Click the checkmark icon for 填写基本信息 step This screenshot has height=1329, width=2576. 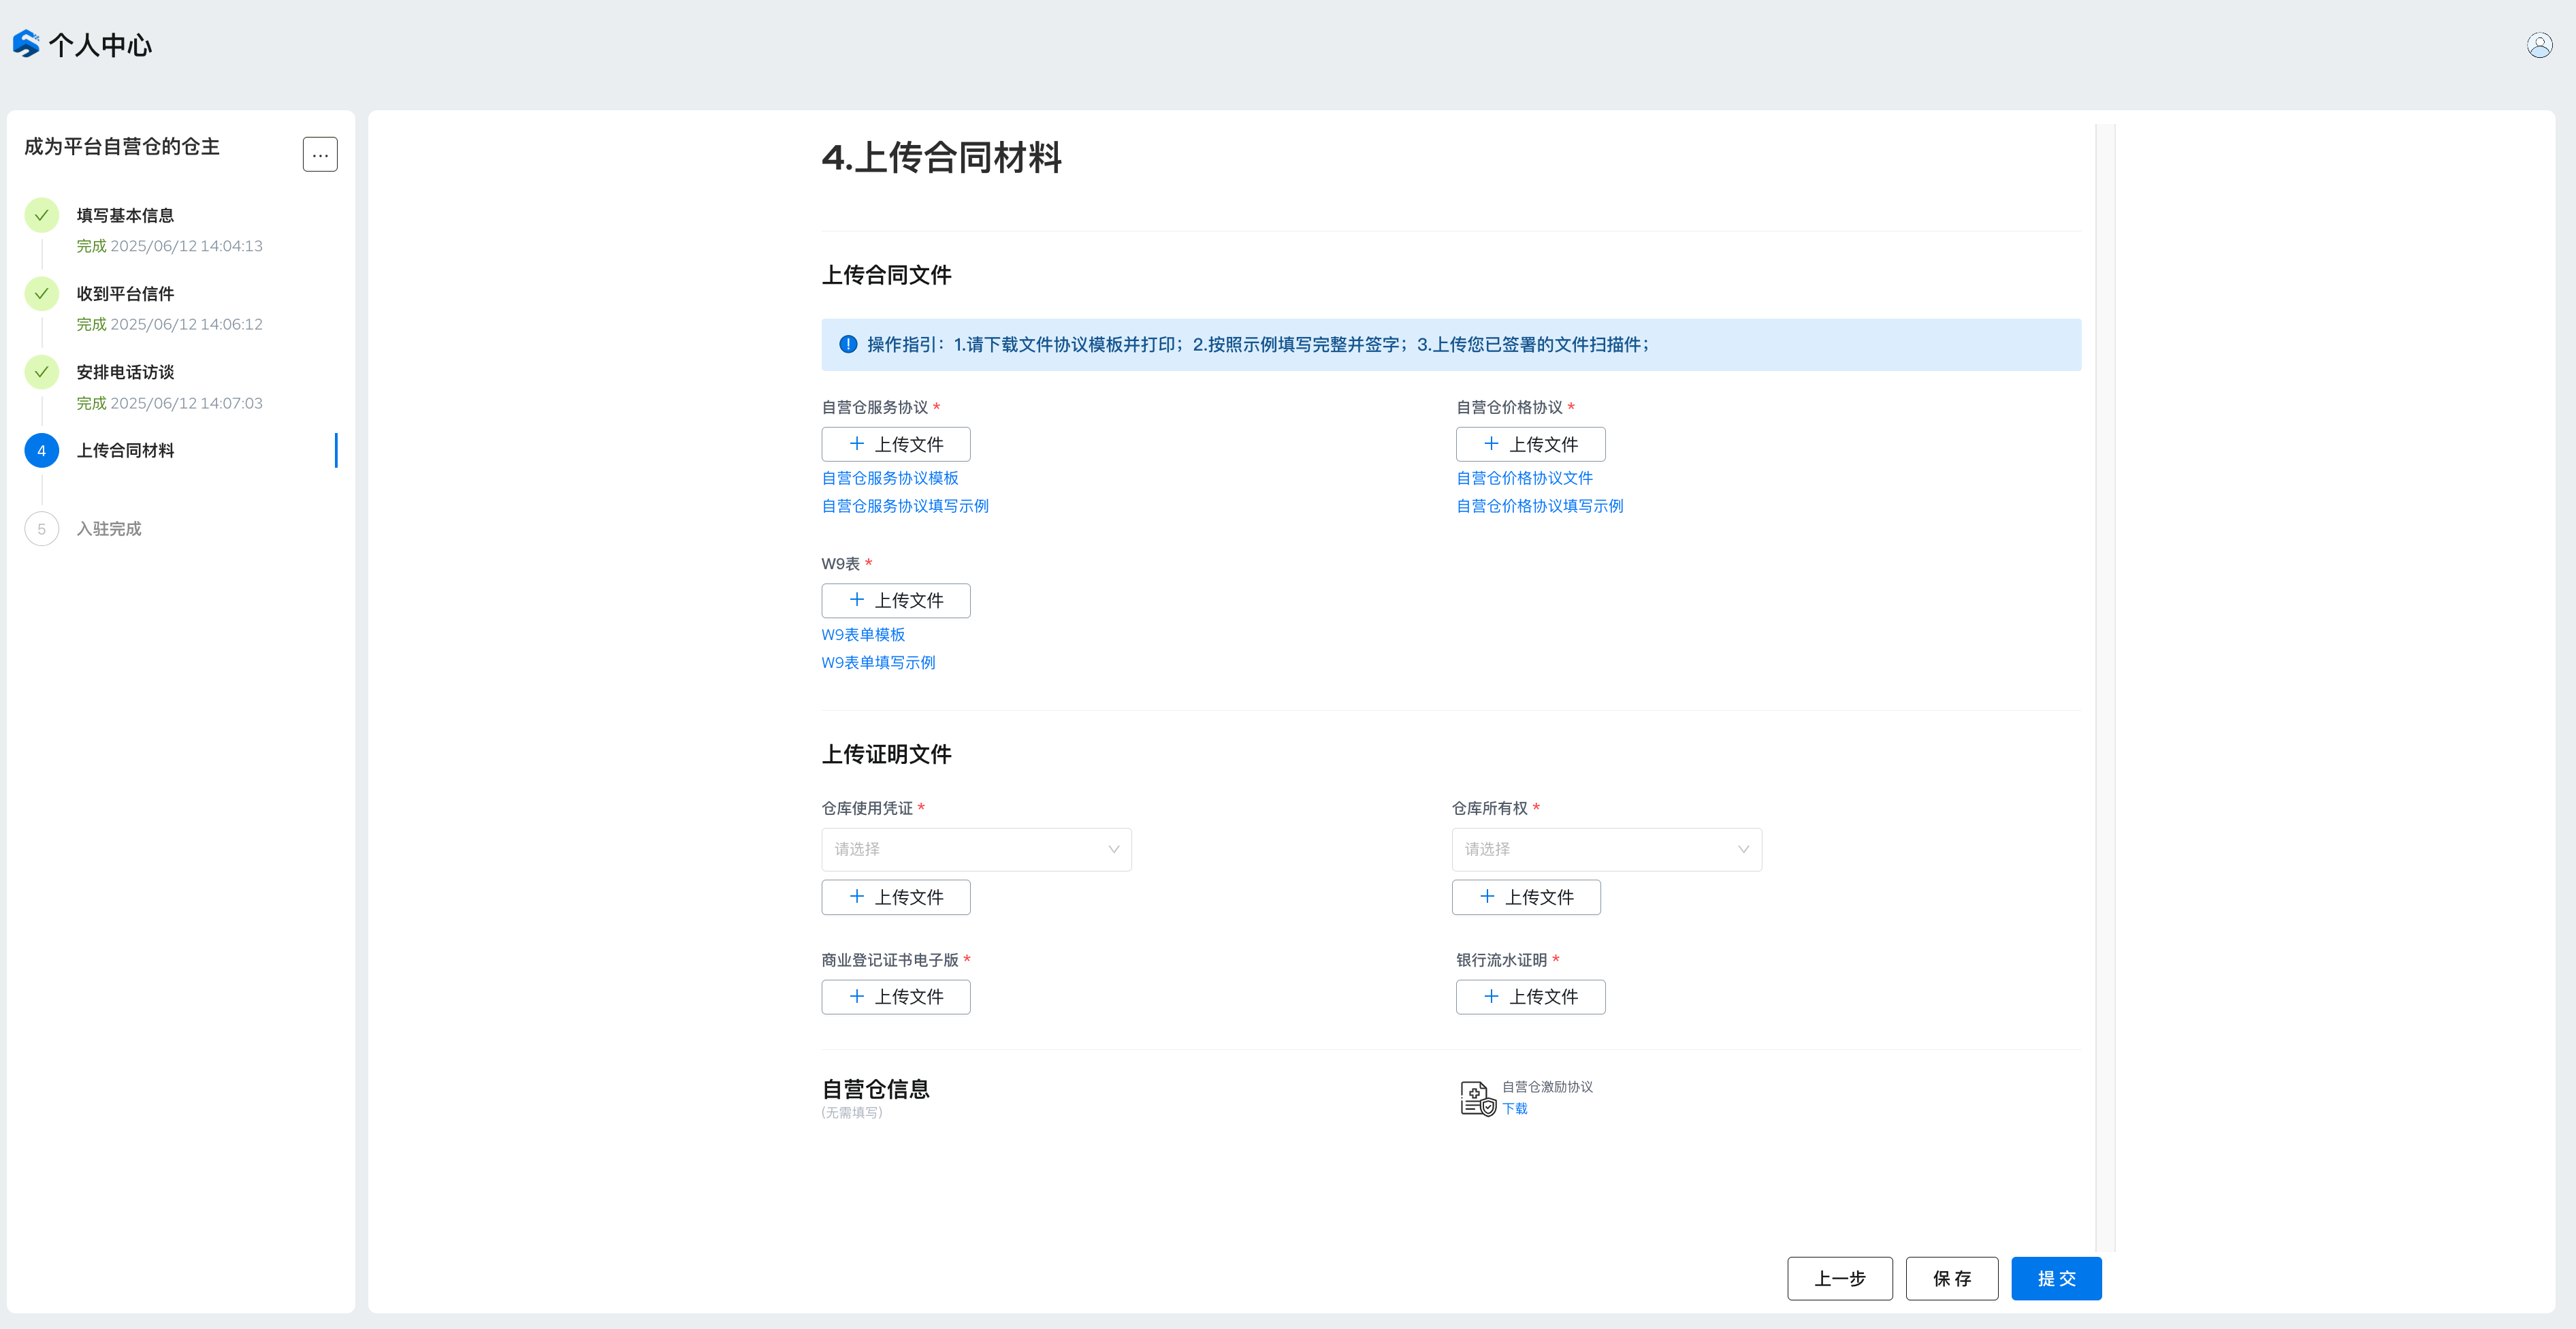click(x=42, y=215)
